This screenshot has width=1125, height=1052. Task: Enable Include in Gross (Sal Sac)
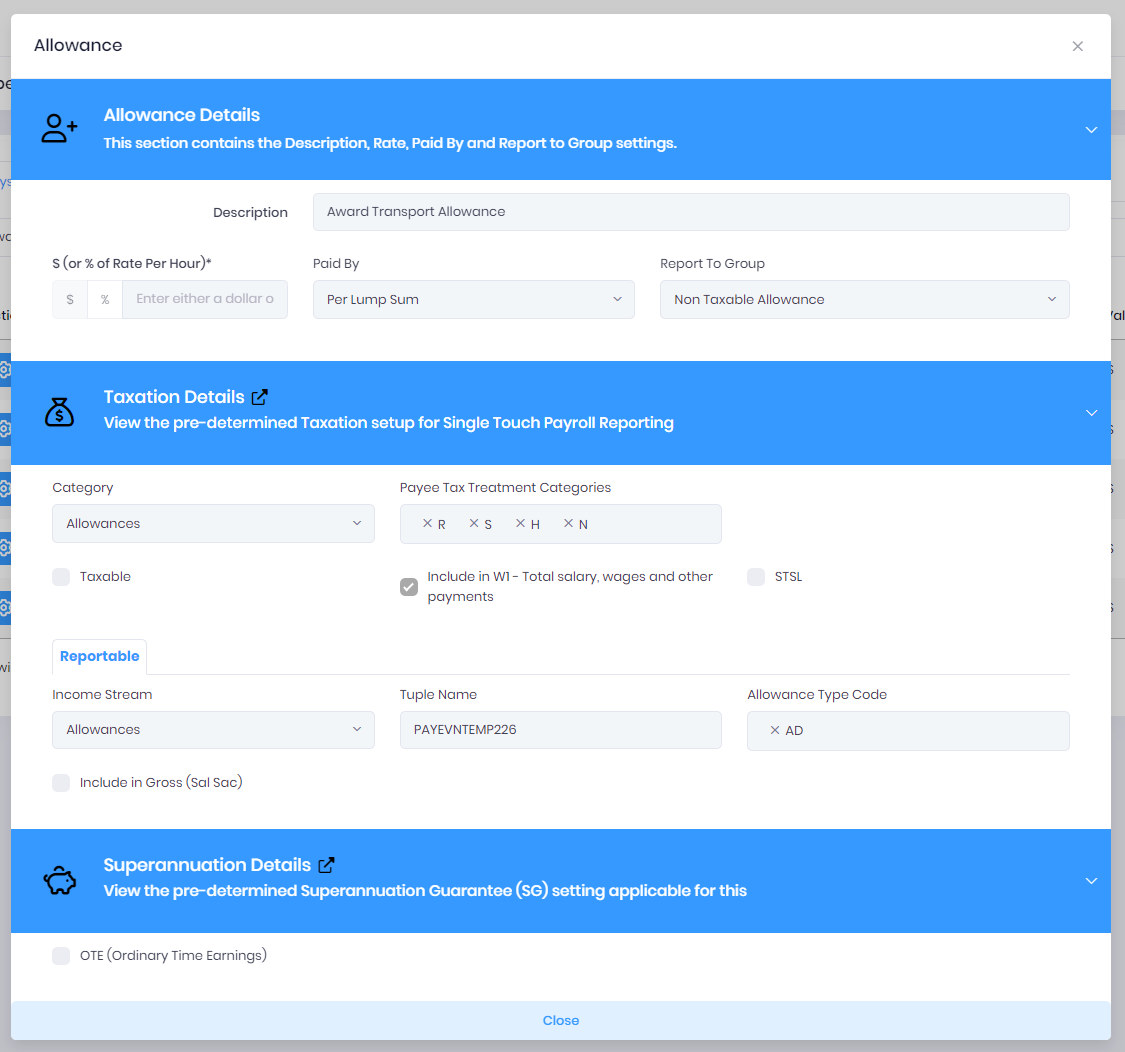pos(61,783)
